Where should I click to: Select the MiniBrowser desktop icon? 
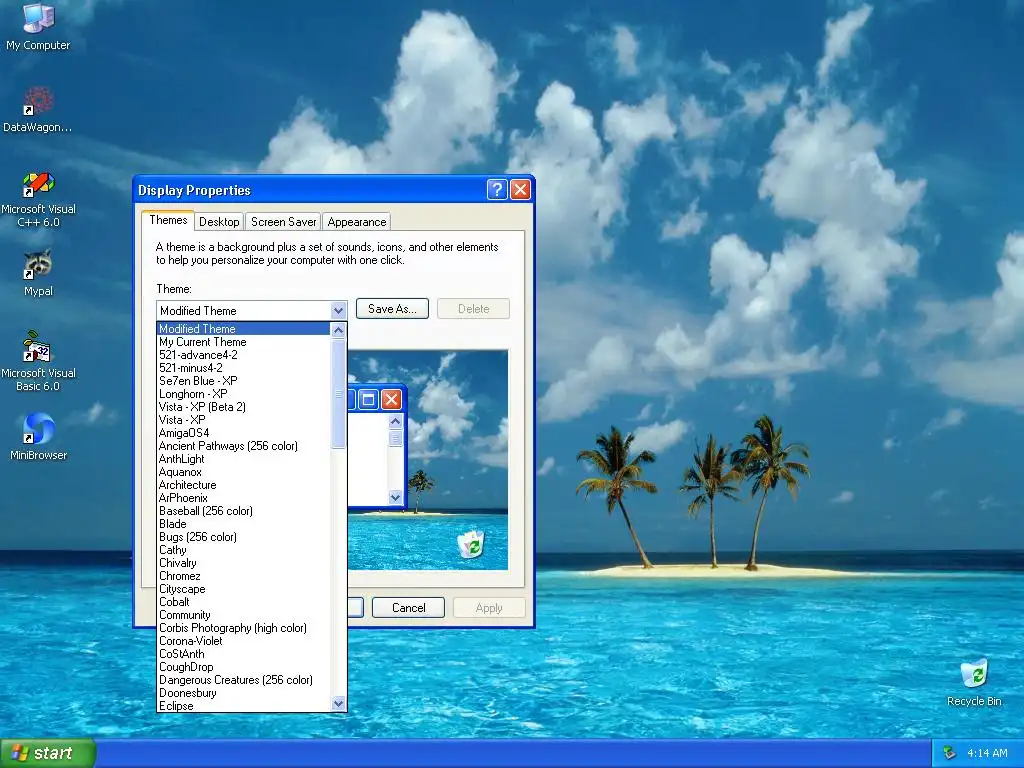(x=38, y=436)
